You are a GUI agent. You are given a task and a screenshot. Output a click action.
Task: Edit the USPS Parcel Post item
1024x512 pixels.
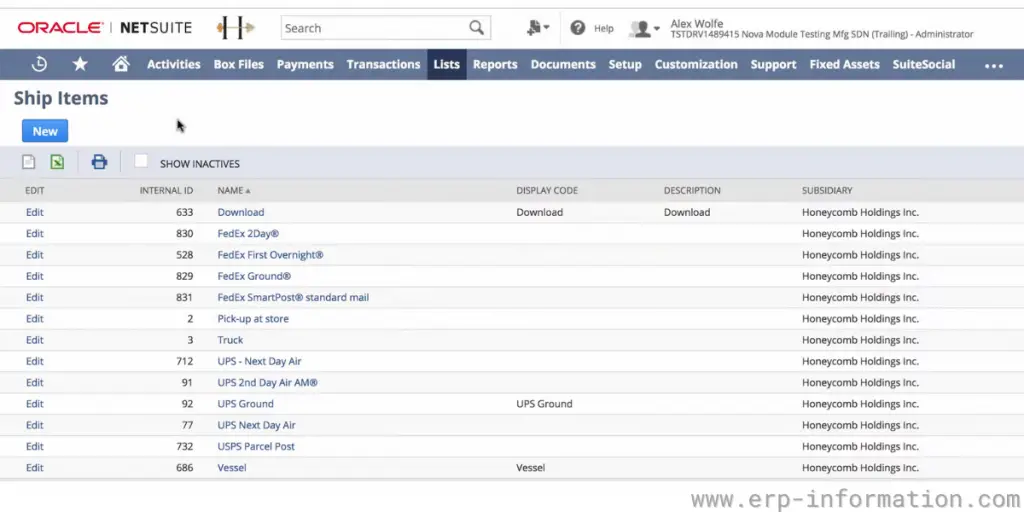35,446
